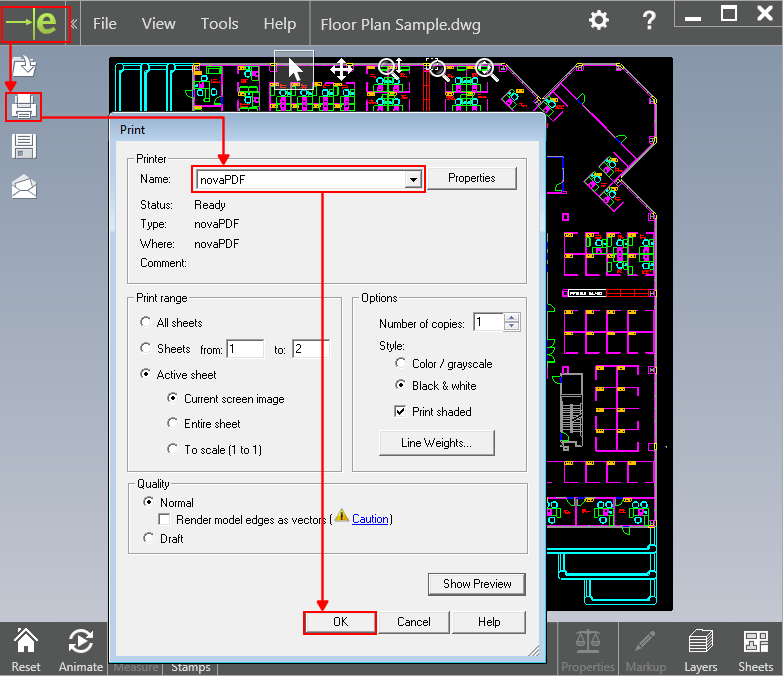Click the Send email envelope icon

pyautogui.click(x=24, y=186)
